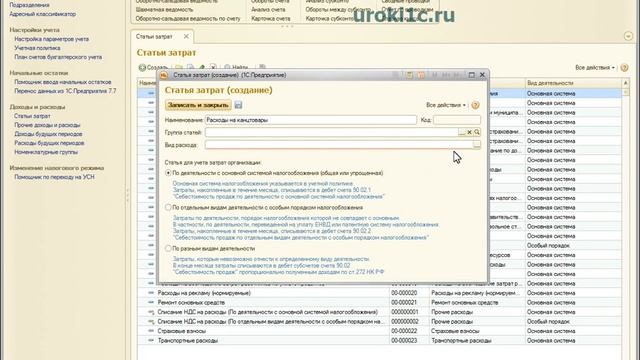Mark the item for deletion in the list toolbar
The width and height of the screenshot is (640, 360).
tap(213, 67)
